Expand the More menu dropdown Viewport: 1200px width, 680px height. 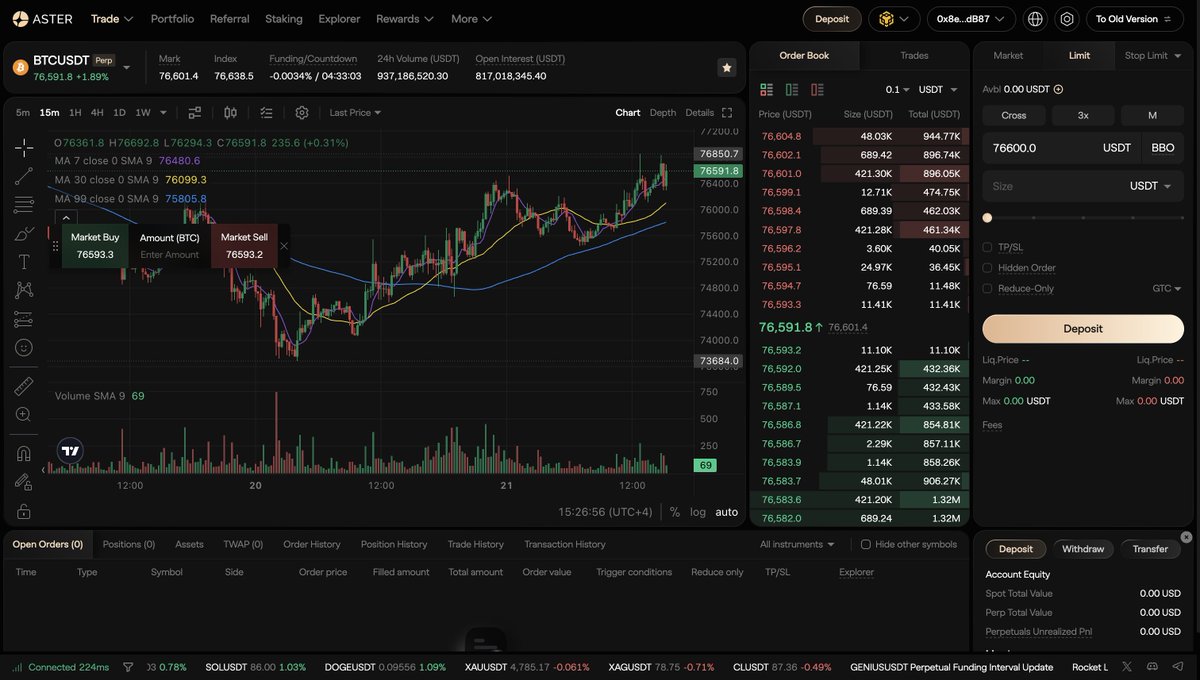pos(471,19)
